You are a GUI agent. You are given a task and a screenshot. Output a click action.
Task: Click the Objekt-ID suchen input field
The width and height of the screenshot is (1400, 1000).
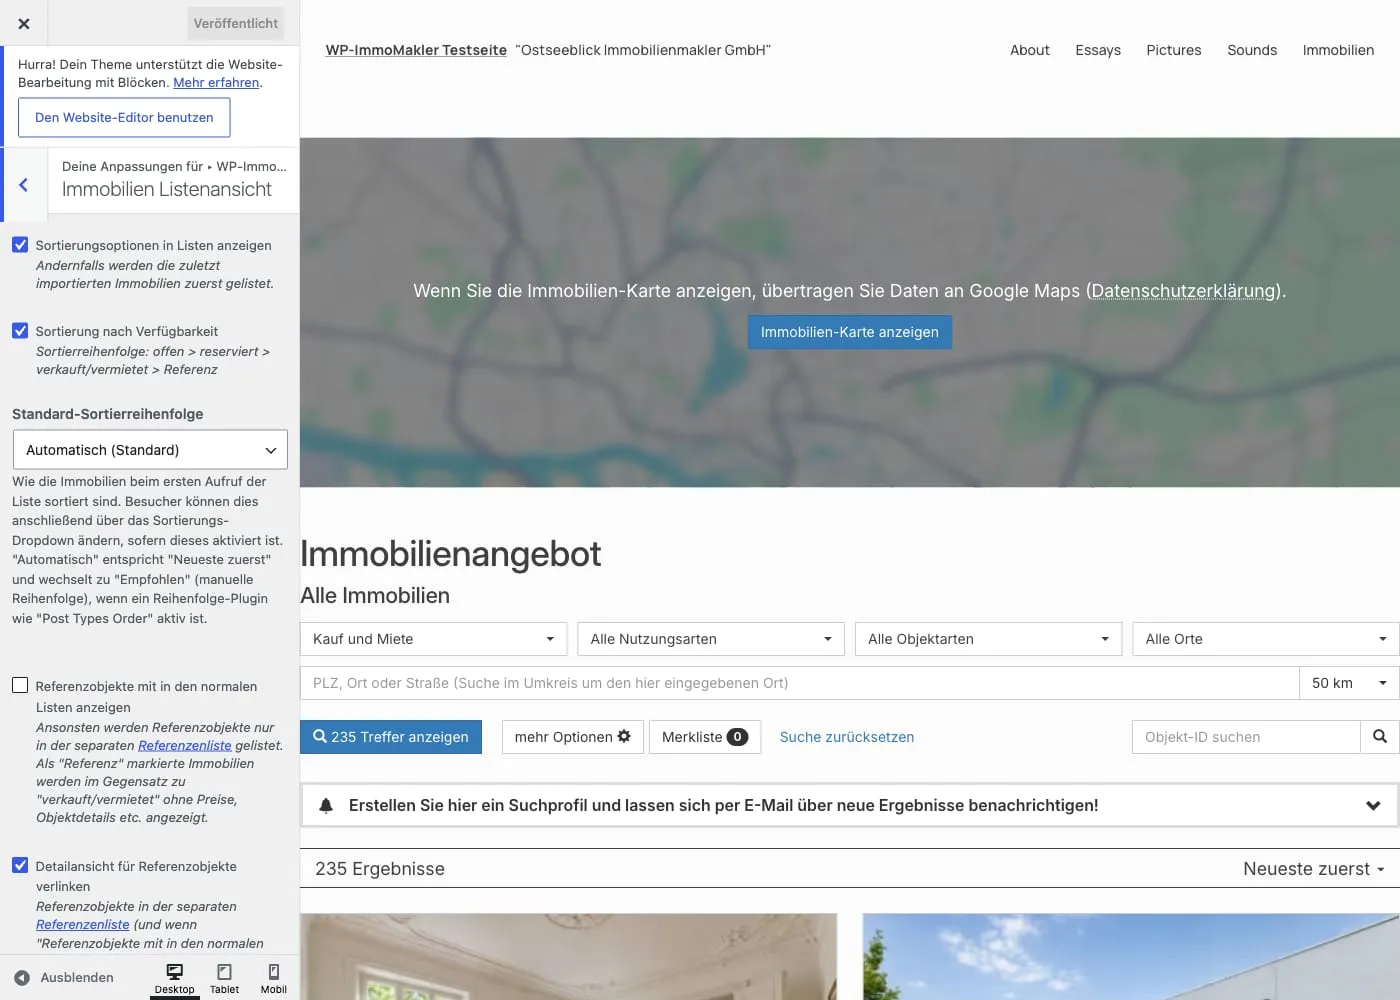(x=1246, y=737)
